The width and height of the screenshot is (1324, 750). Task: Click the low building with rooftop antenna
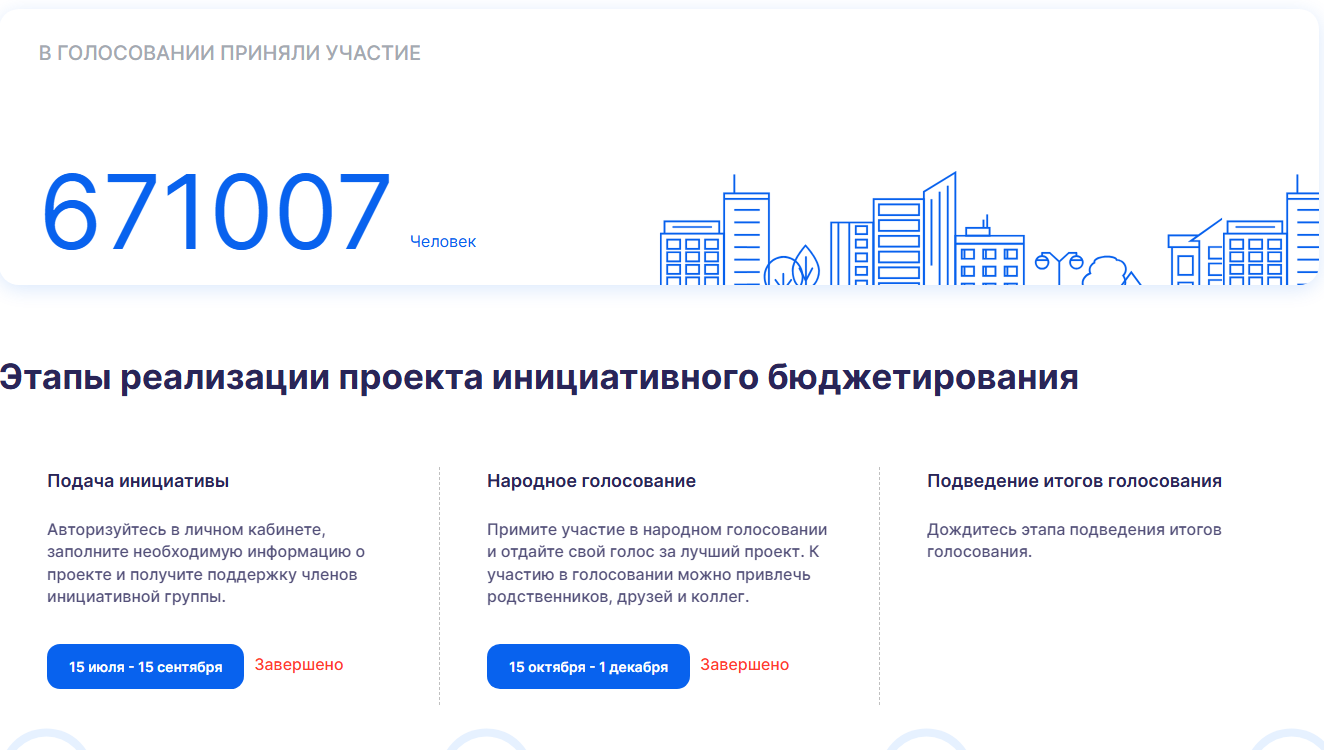[989, 258]
